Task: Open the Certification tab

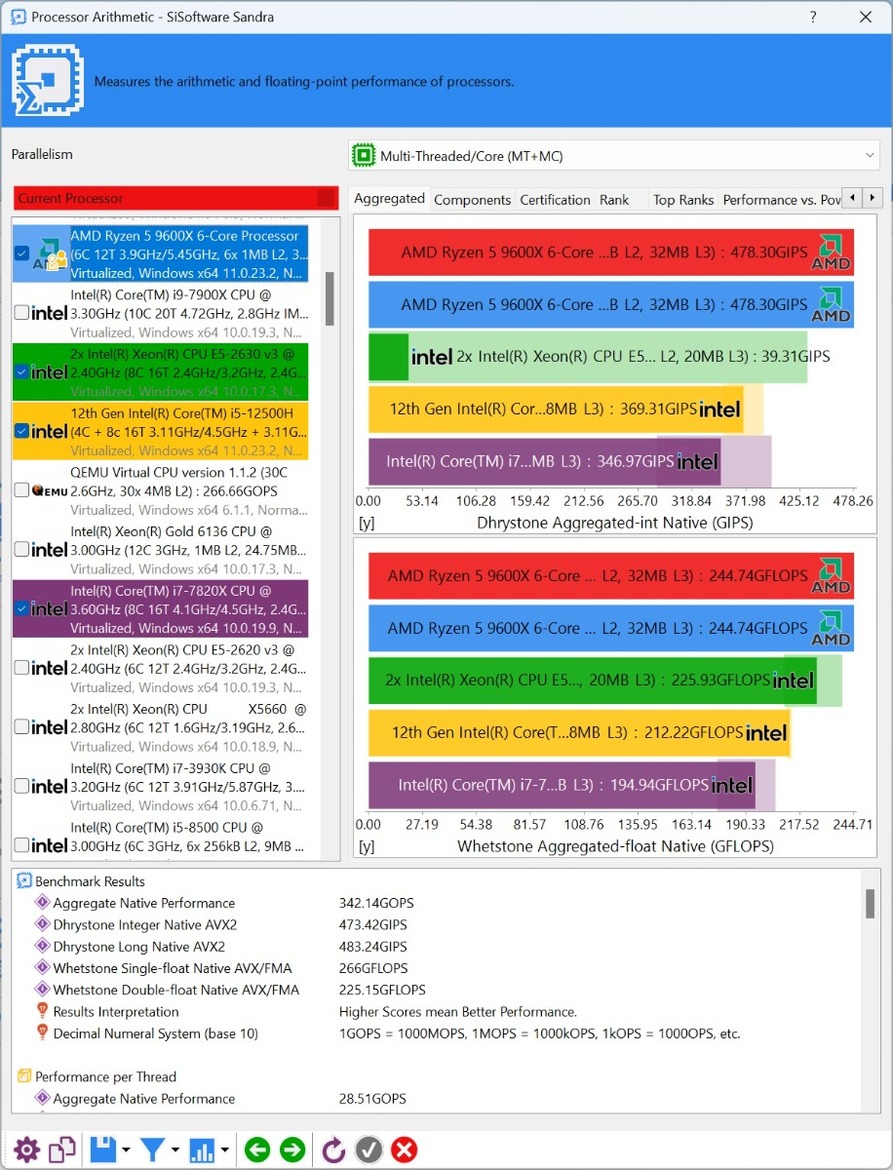Action: click(555, 200)
